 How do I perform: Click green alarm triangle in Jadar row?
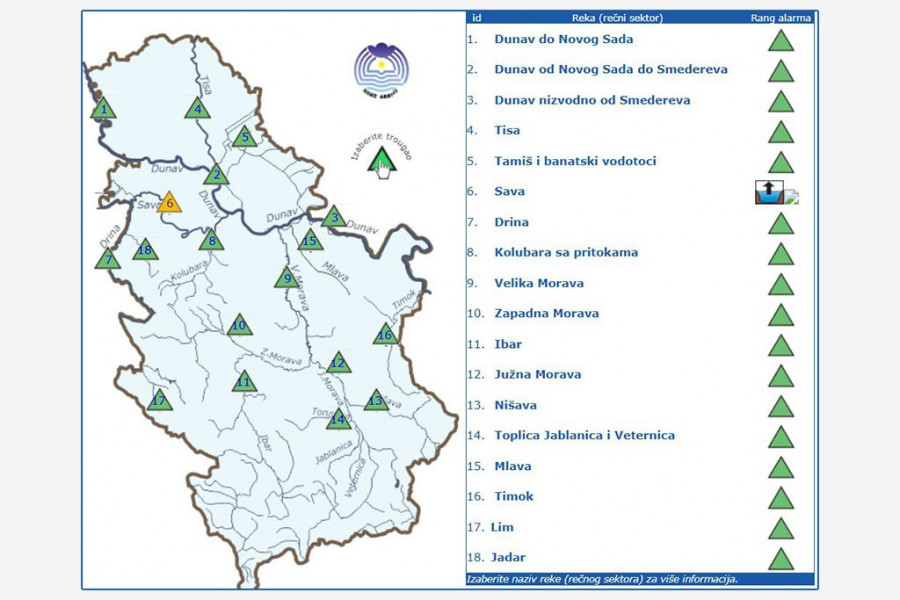coord(781,559)
